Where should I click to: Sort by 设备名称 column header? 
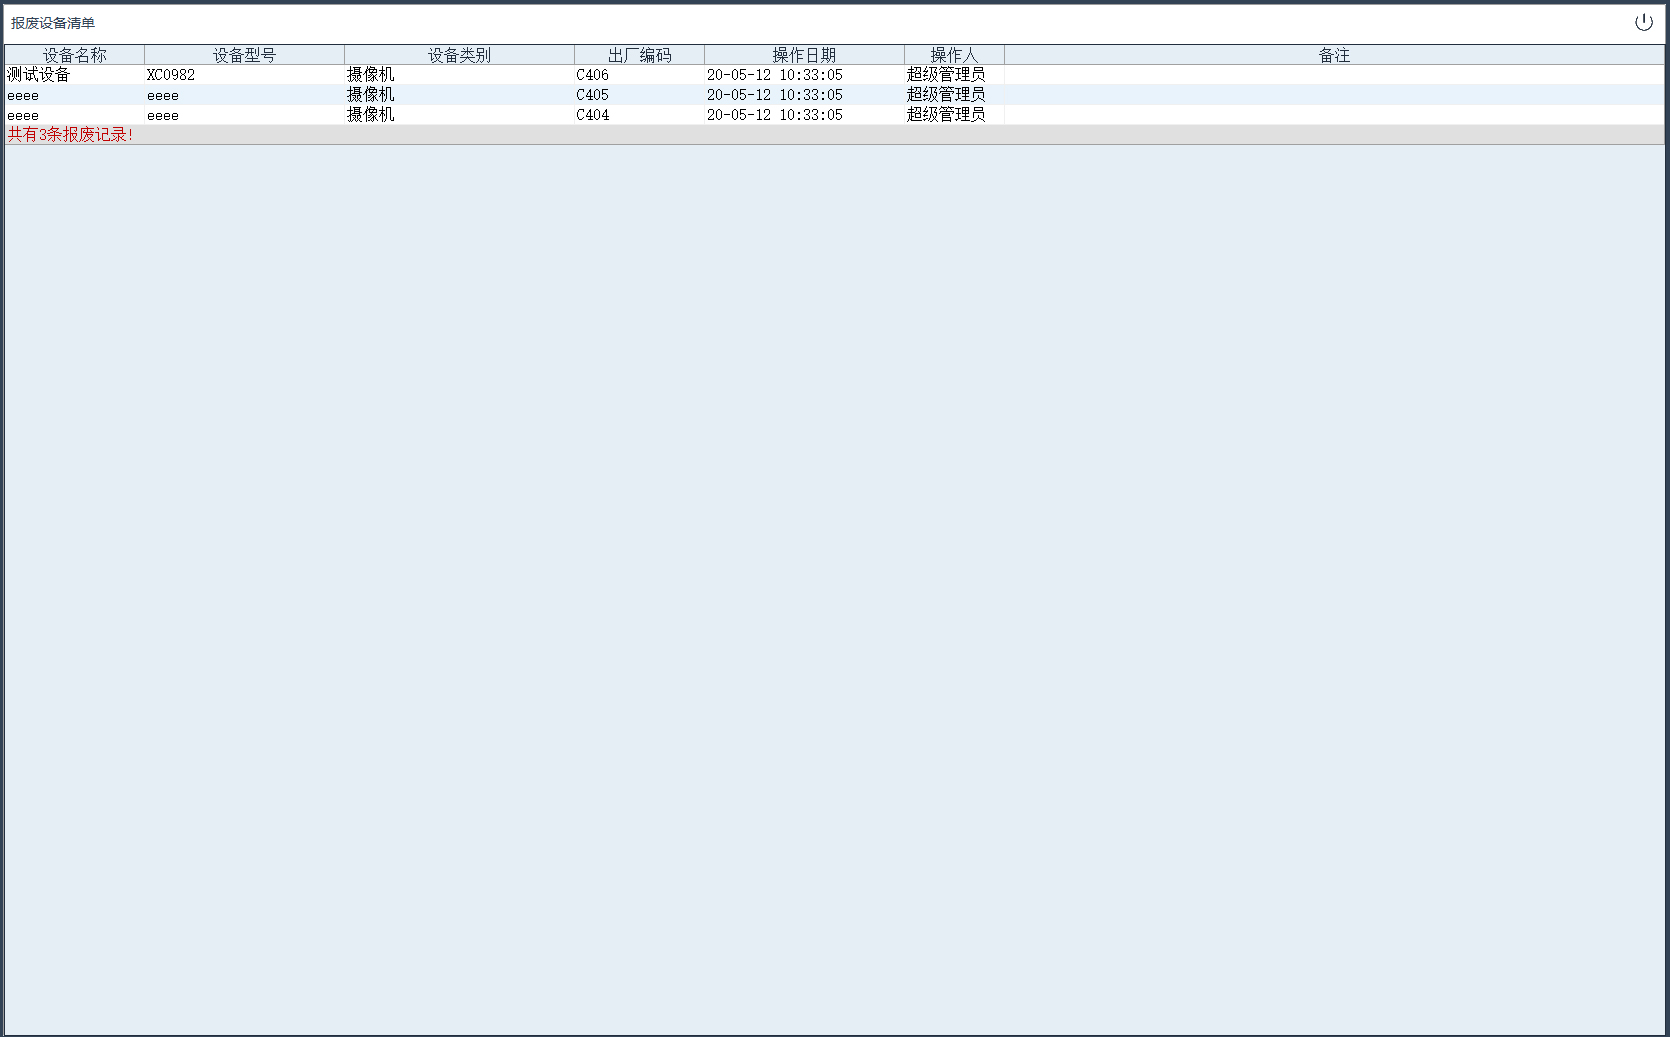(74, 55)
